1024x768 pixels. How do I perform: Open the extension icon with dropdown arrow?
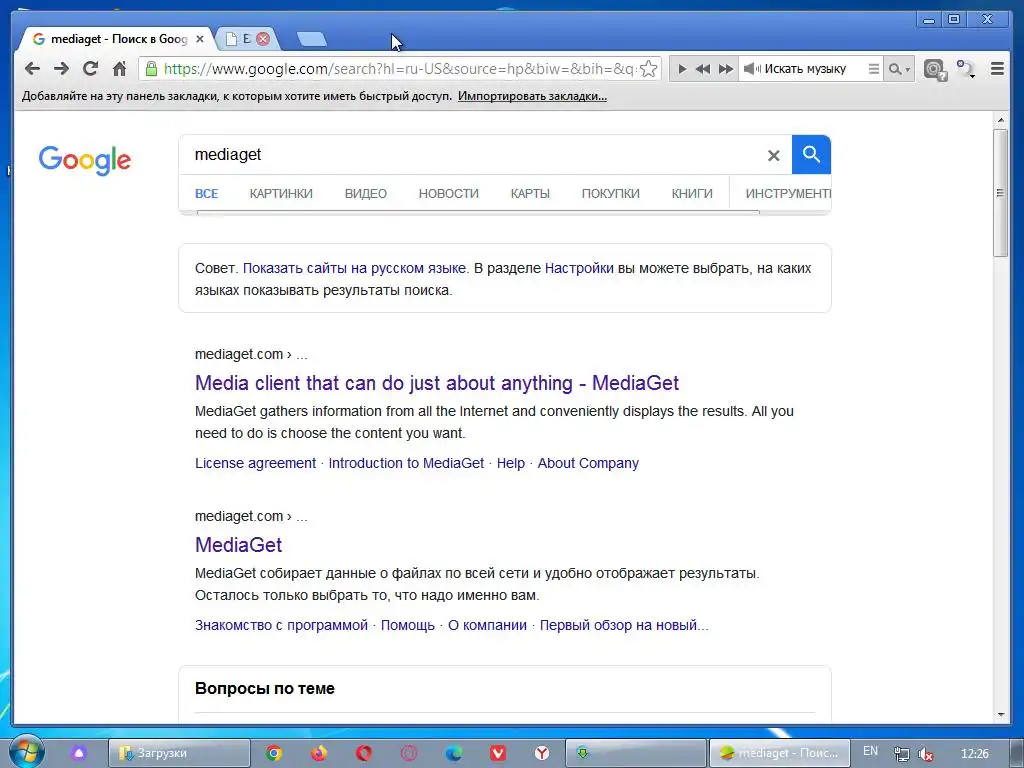[966, 69]
